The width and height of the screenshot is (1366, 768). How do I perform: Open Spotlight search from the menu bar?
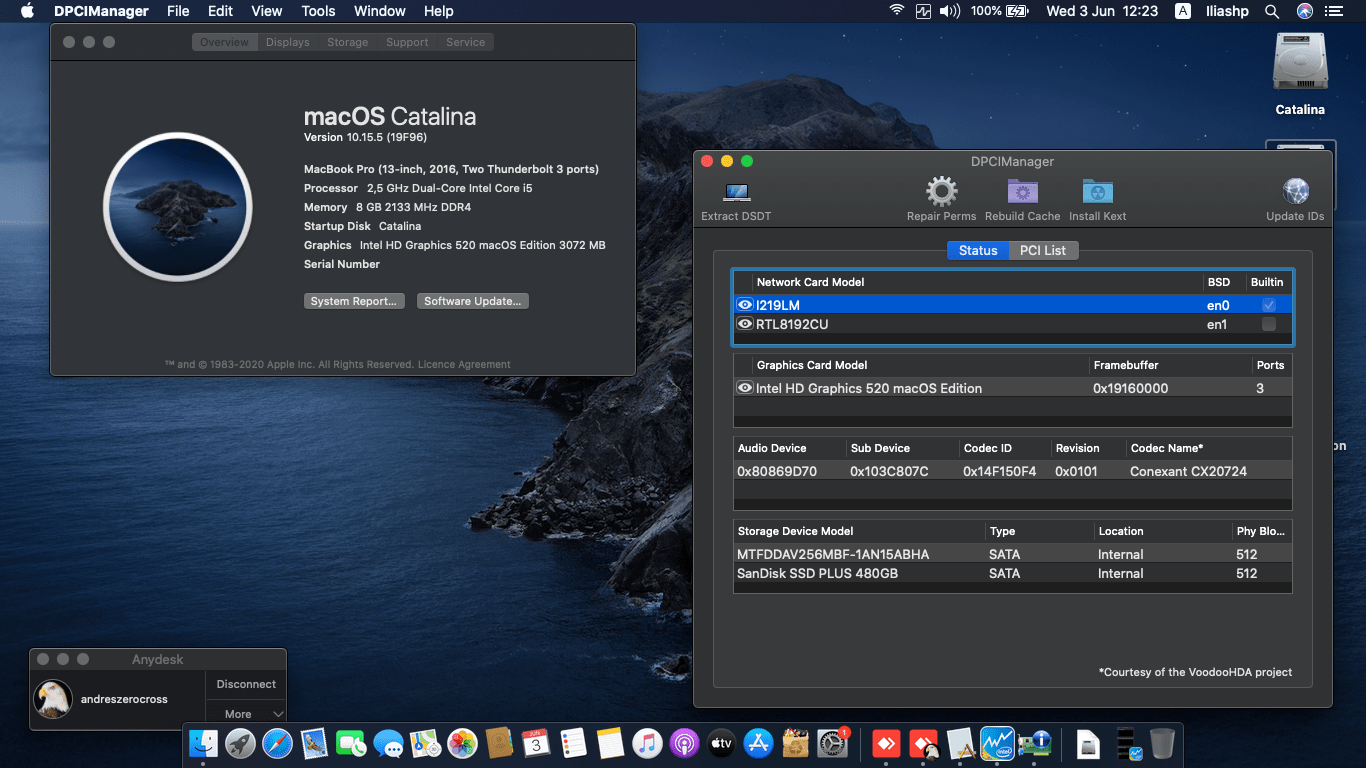click(1271, 11)
